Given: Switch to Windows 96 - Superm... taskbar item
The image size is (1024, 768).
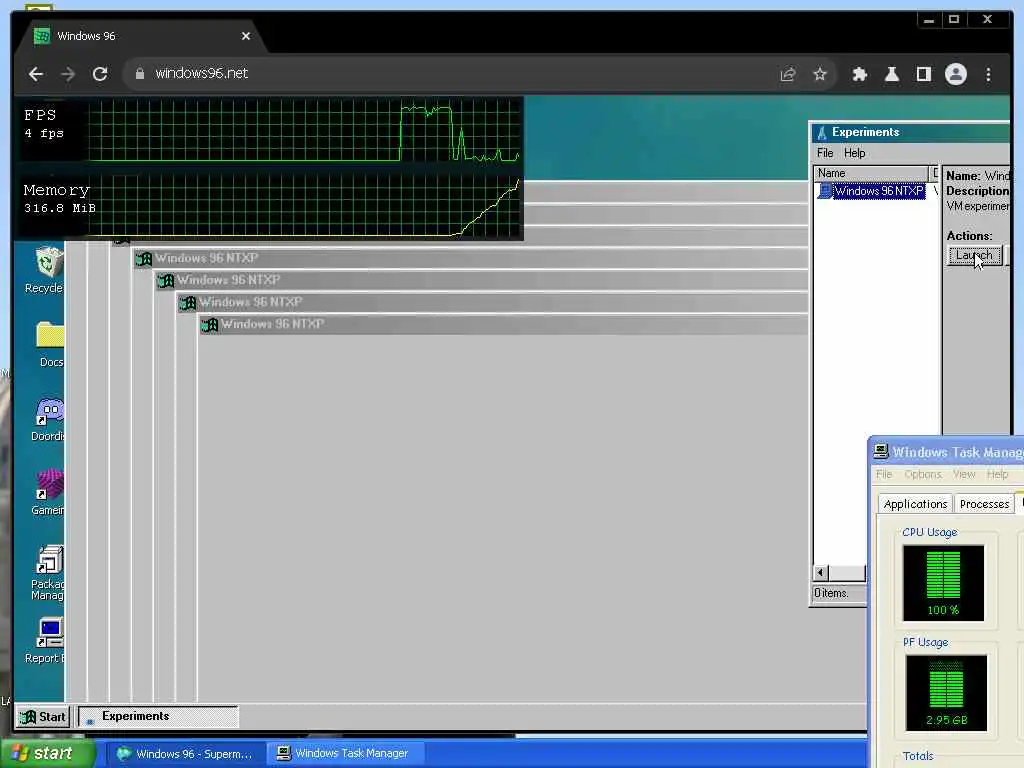Looking at the screenshot, I should click(185, 754).
